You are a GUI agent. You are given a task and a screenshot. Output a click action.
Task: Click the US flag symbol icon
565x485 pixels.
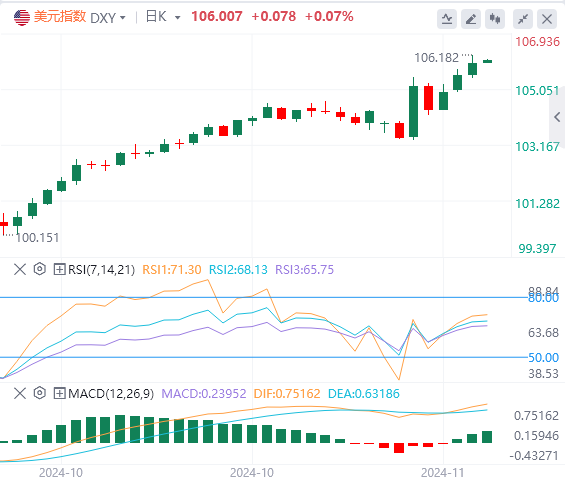[x=22, y=17]
